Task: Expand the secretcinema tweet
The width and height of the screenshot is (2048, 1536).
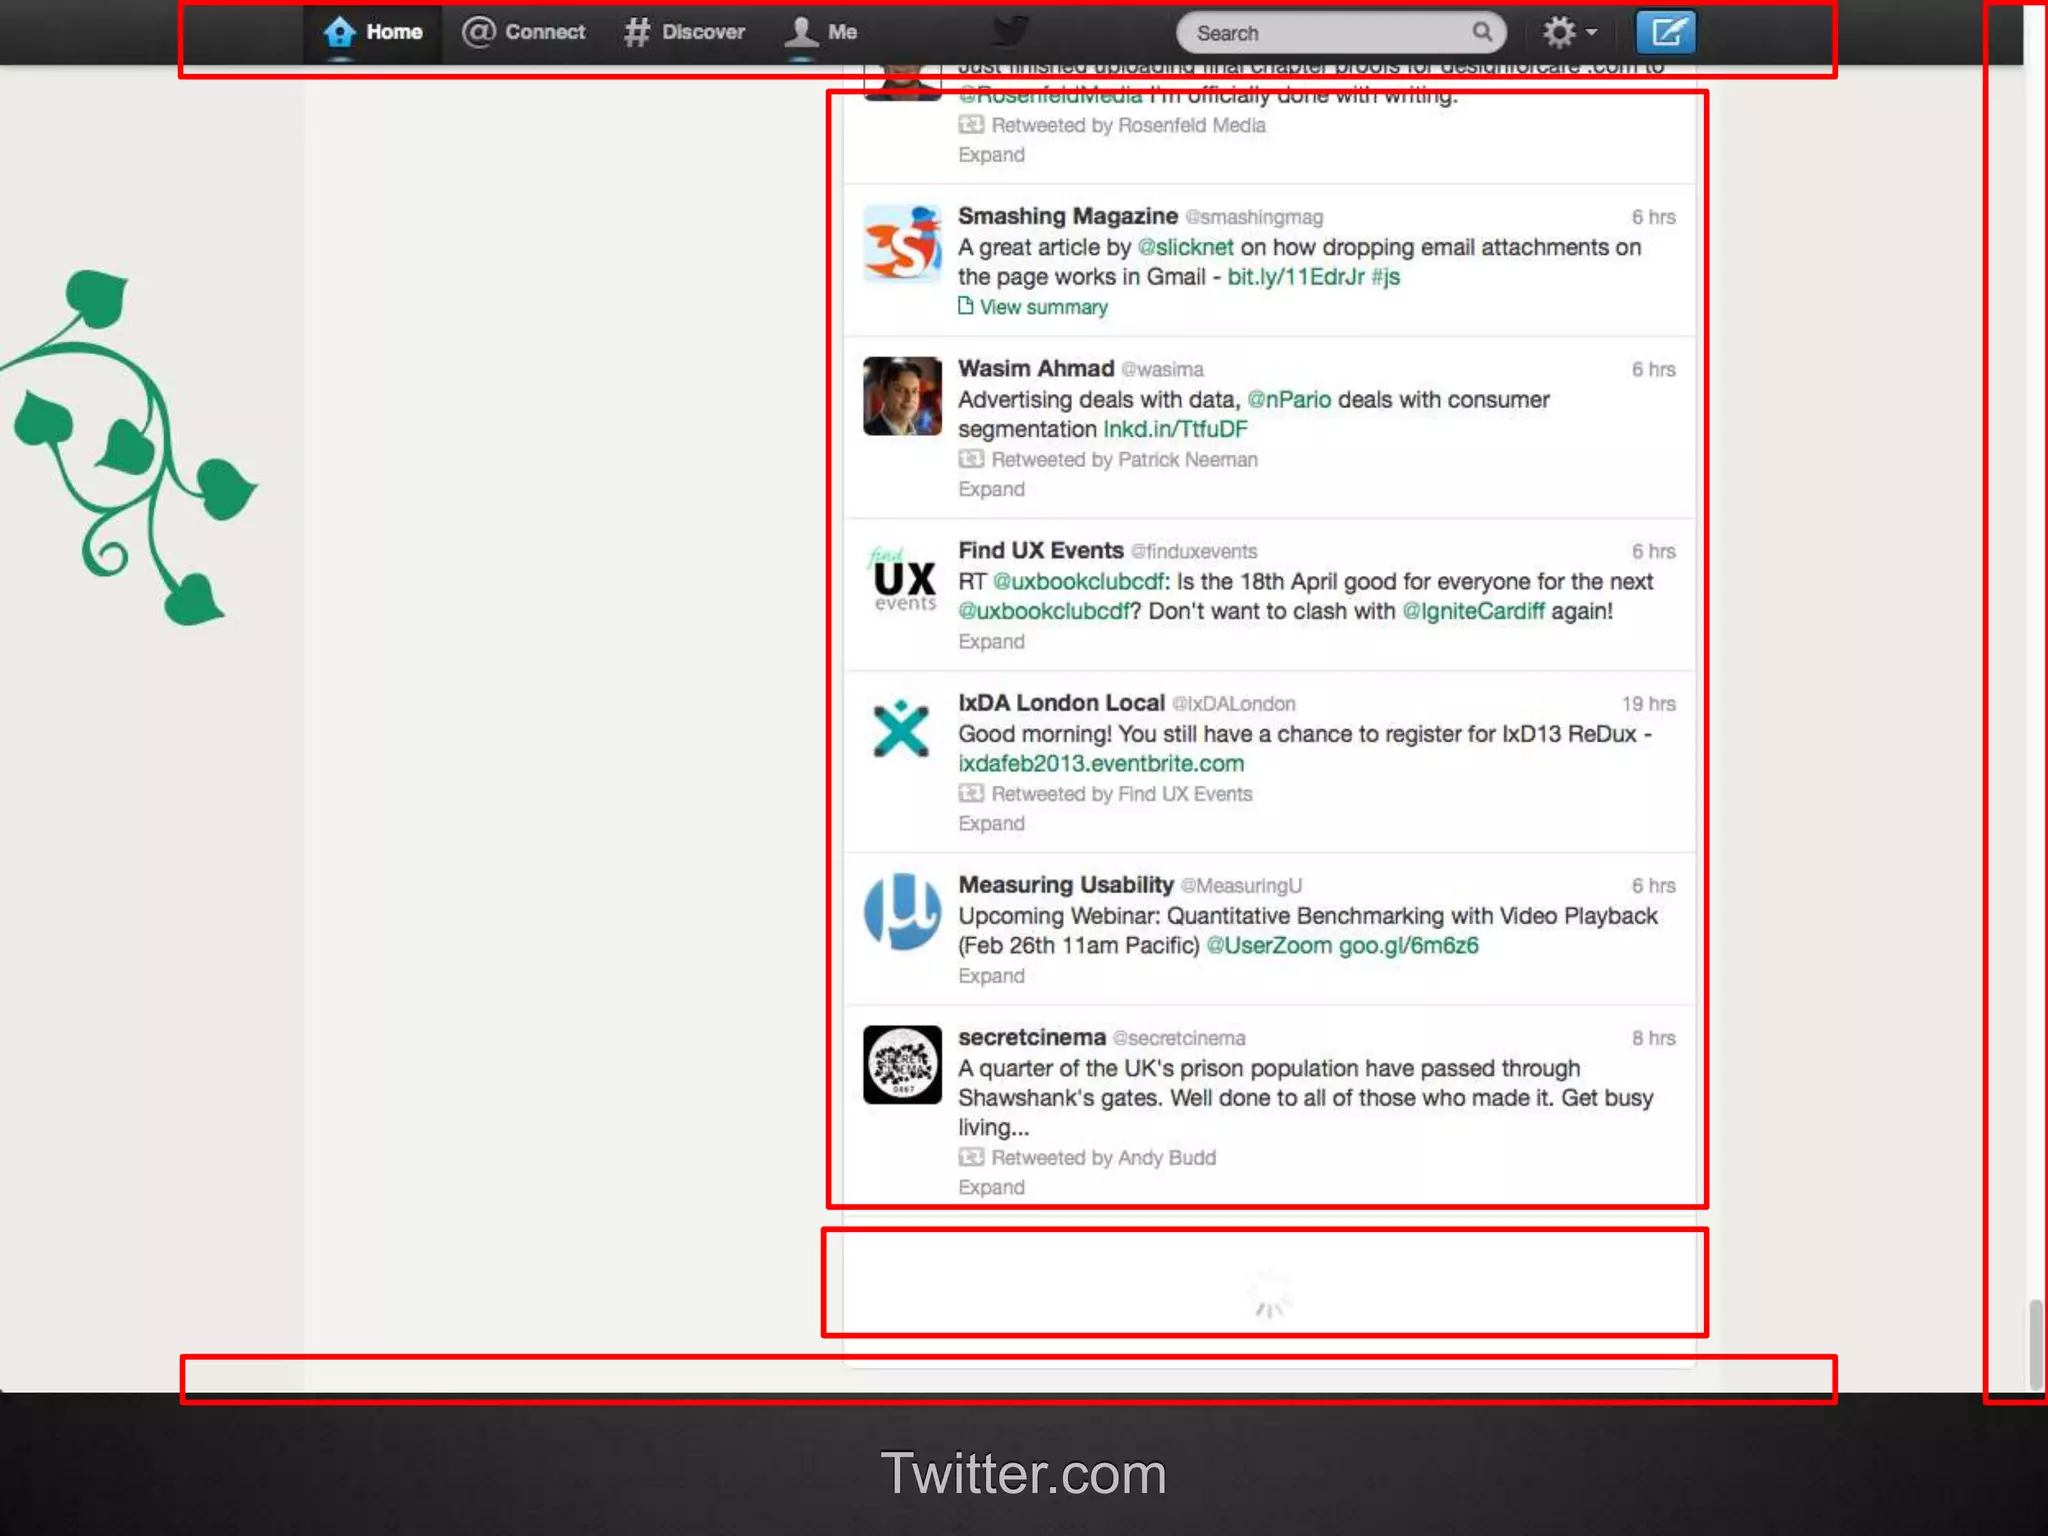Action: pos(991,1187)
